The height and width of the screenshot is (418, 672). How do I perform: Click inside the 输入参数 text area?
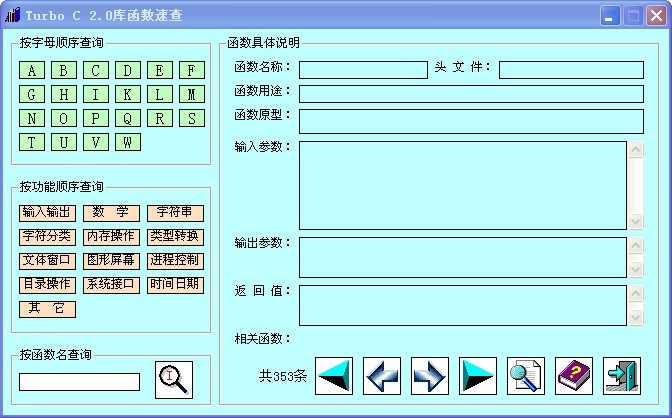463,185
